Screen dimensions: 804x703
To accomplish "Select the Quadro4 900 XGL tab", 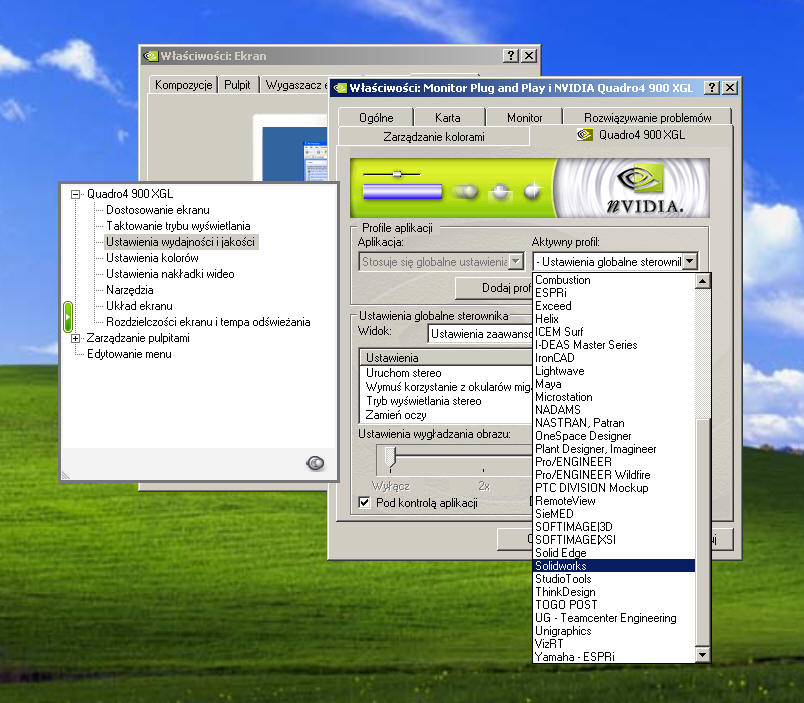I will (x=631, y=135).
